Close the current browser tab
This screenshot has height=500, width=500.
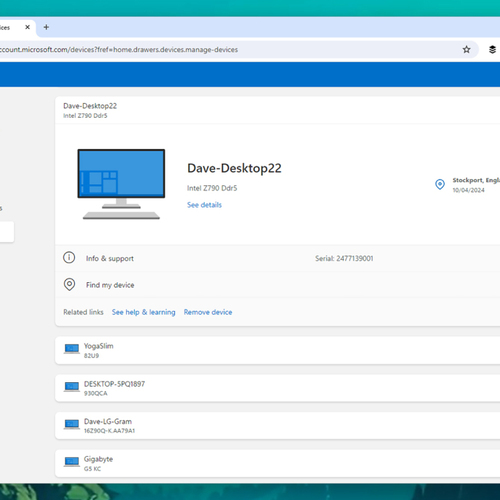(28, 27)
